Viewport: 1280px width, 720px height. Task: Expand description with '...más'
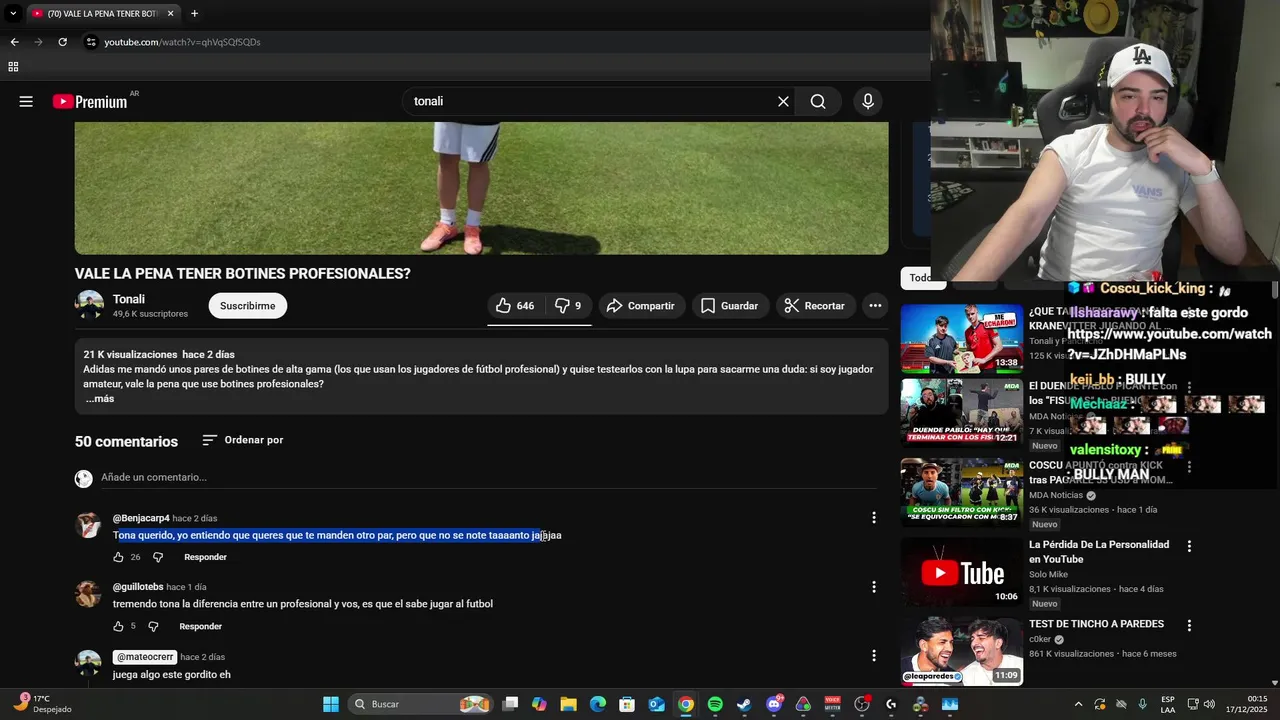(x=99, y=399)
